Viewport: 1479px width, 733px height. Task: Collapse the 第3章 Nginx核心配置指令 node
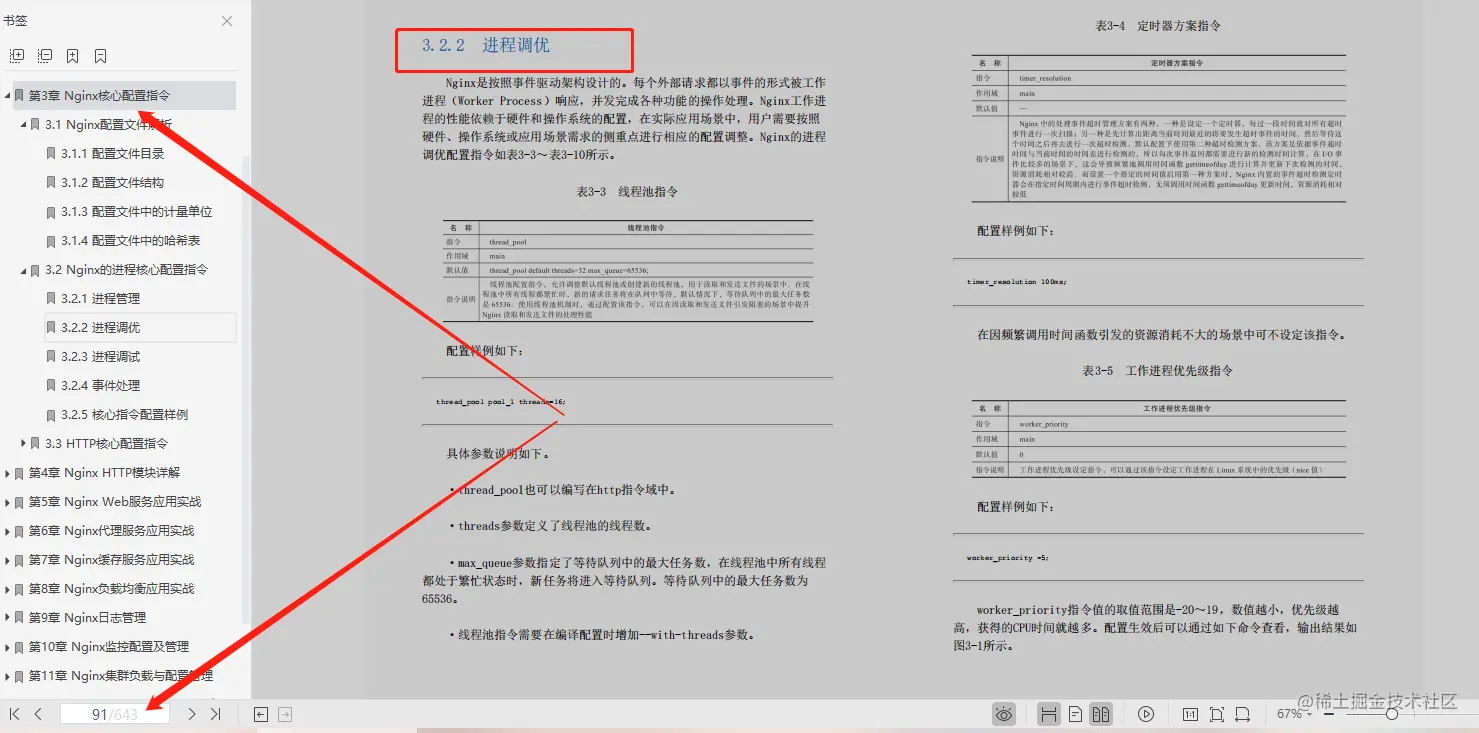click(x=8, y=95)
